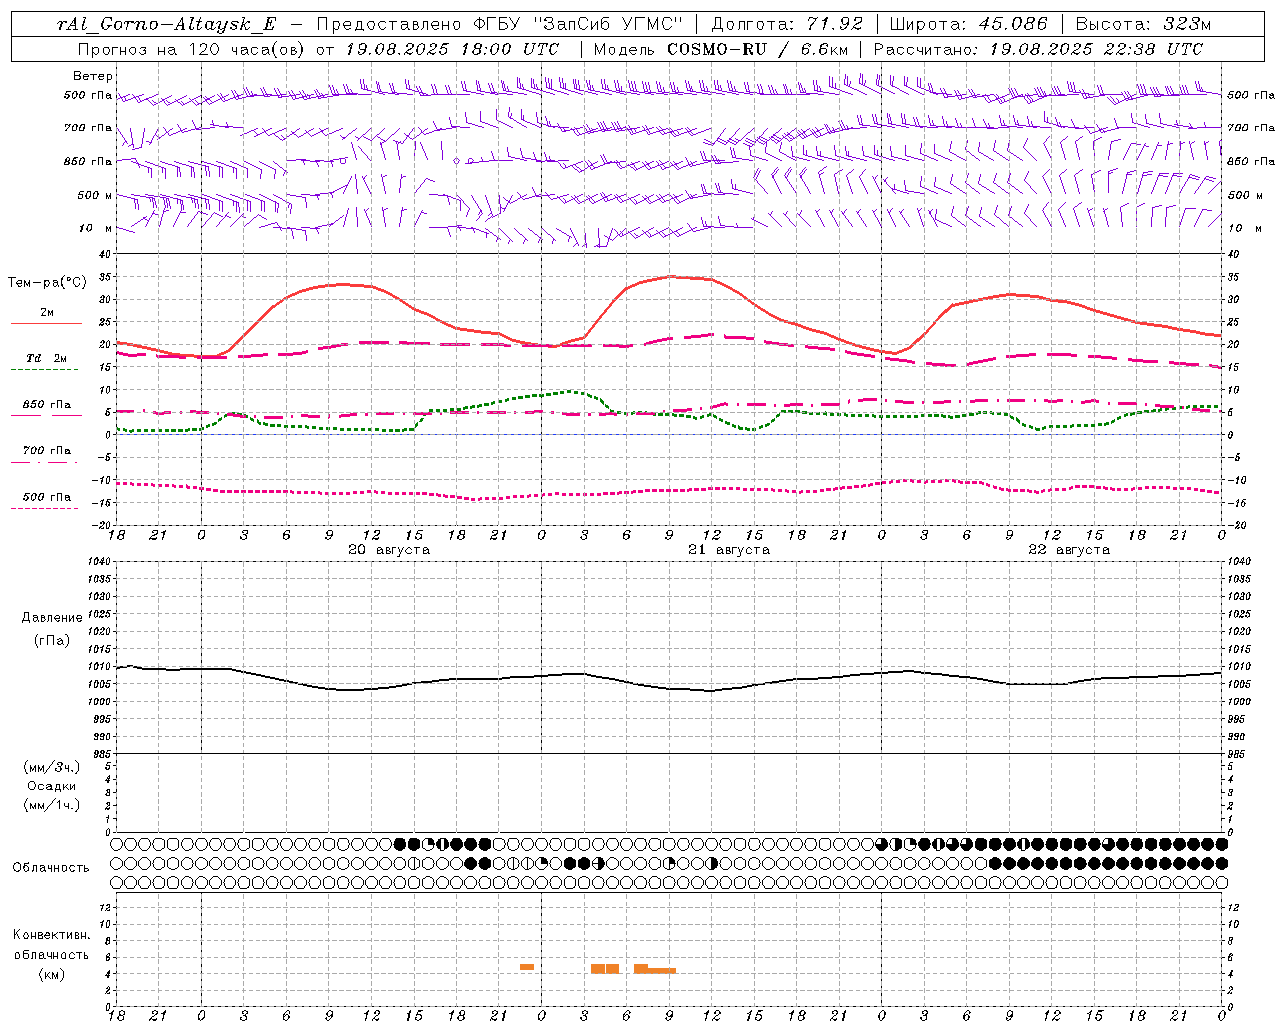Click the Прогноз на 120 часа(ов) text
The image size is (1280, 1024).
[x=192, y=49]
